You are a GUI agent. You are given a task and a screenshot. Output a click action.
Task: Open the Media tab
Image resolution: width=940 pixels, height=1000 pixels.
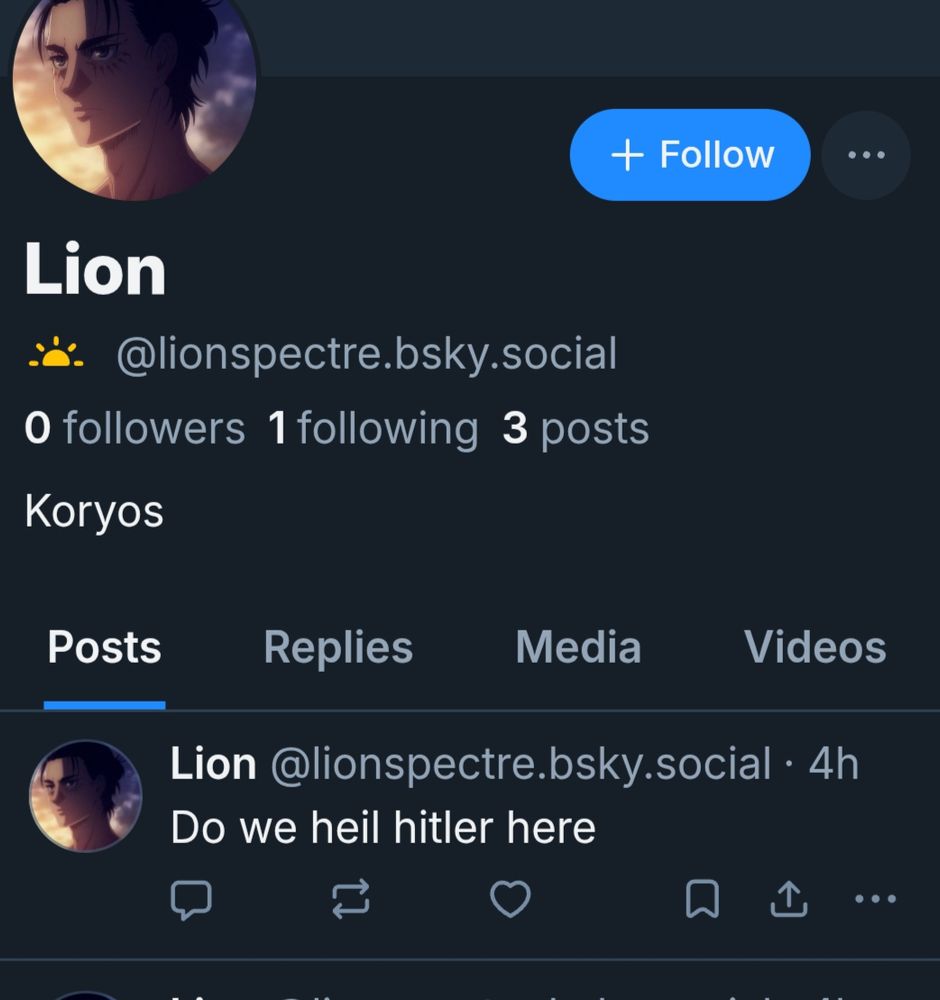(x=578, y=647)
